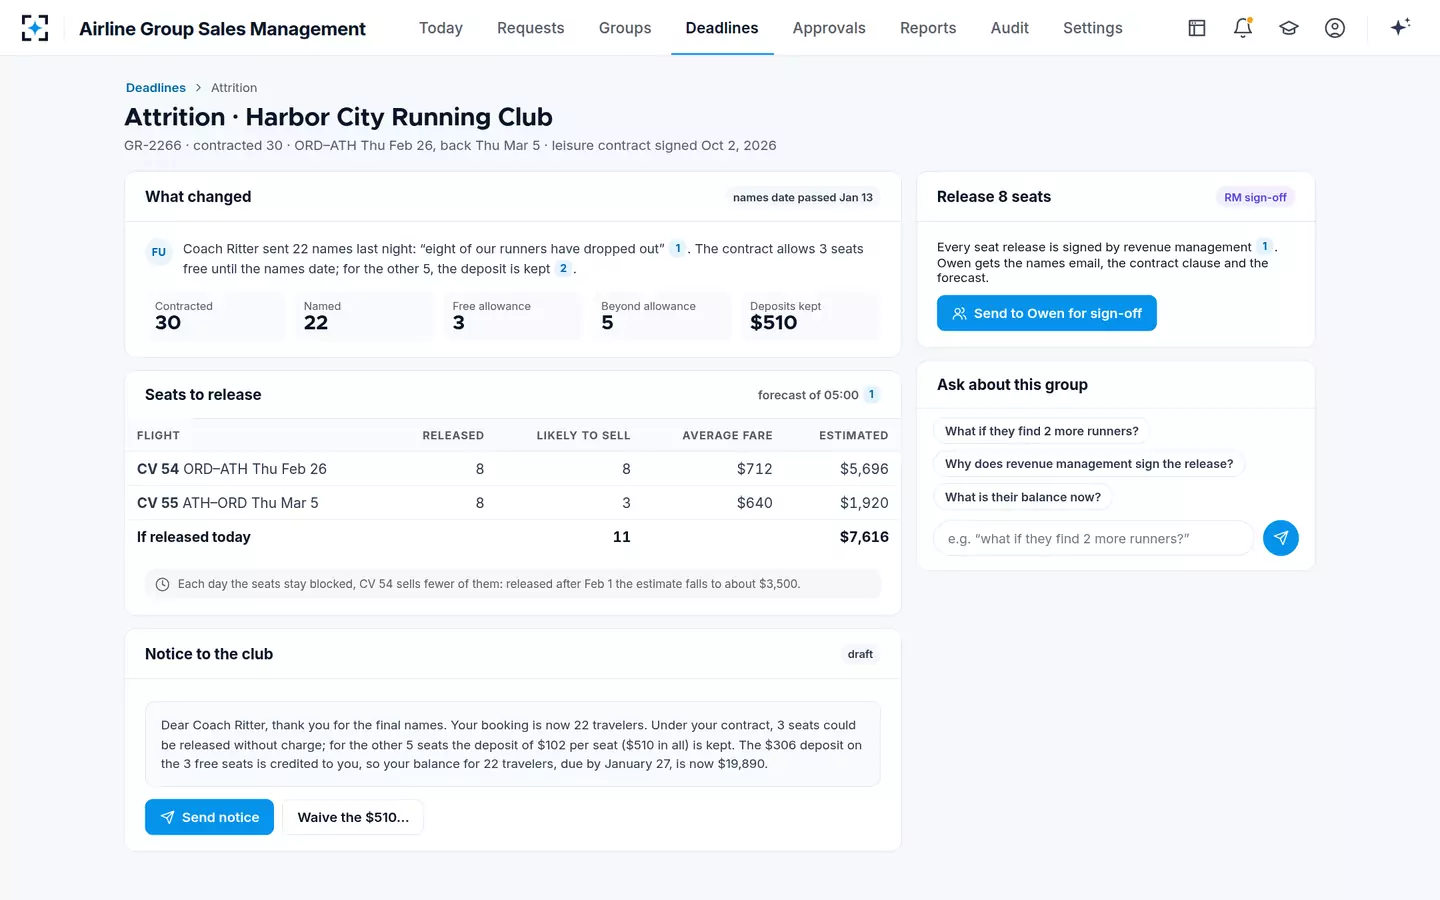Open the notifications bell
Image resolution: width=1440 pixels, height=900 pixels.
pyautogui.click(x=1243, y=28)
